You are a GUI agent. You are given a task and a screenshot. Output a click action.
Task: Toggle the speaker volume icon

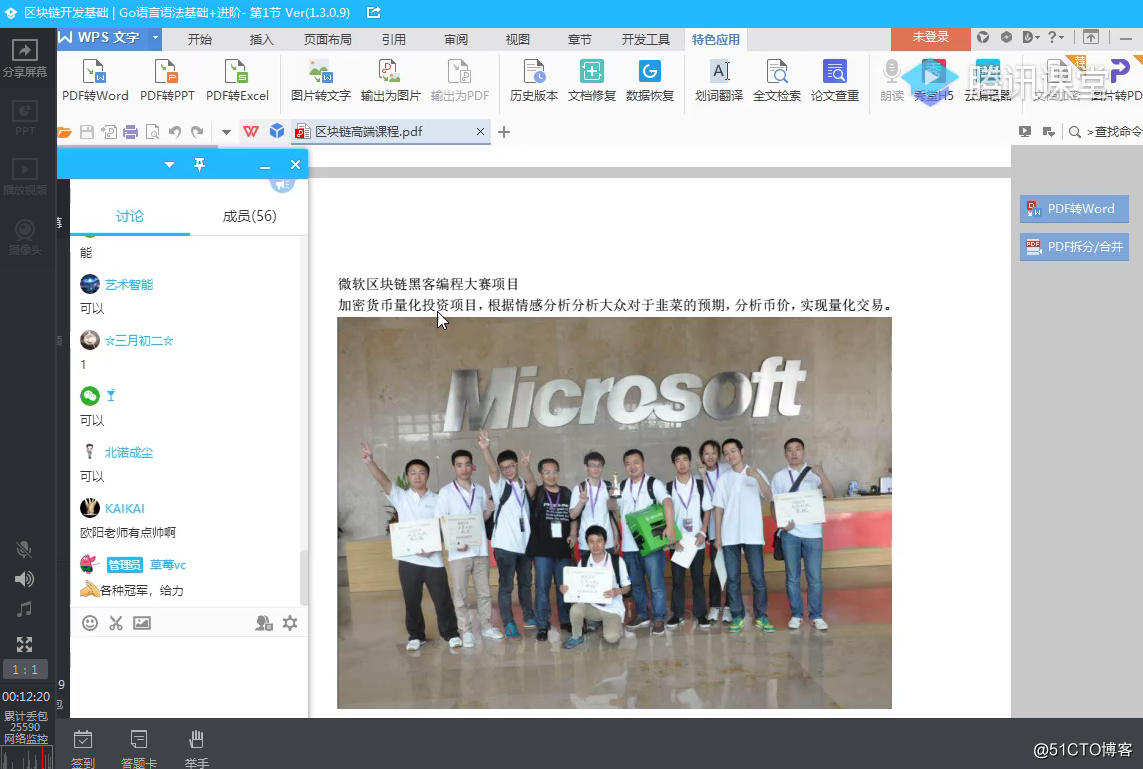pos(24,579)
